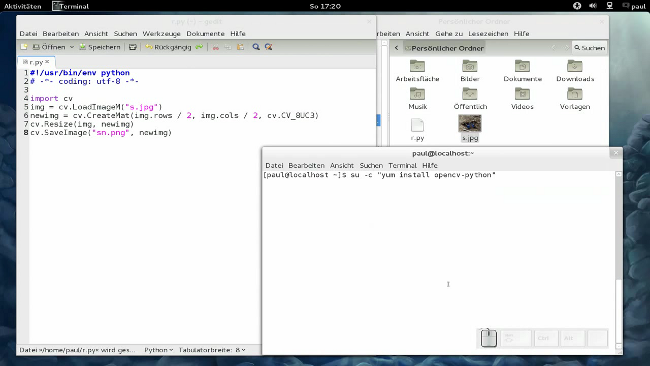Click the Aktivitäten button in top bar
Image resolution: width=650 pixels, height=366 pixels.
coord(23,6)
